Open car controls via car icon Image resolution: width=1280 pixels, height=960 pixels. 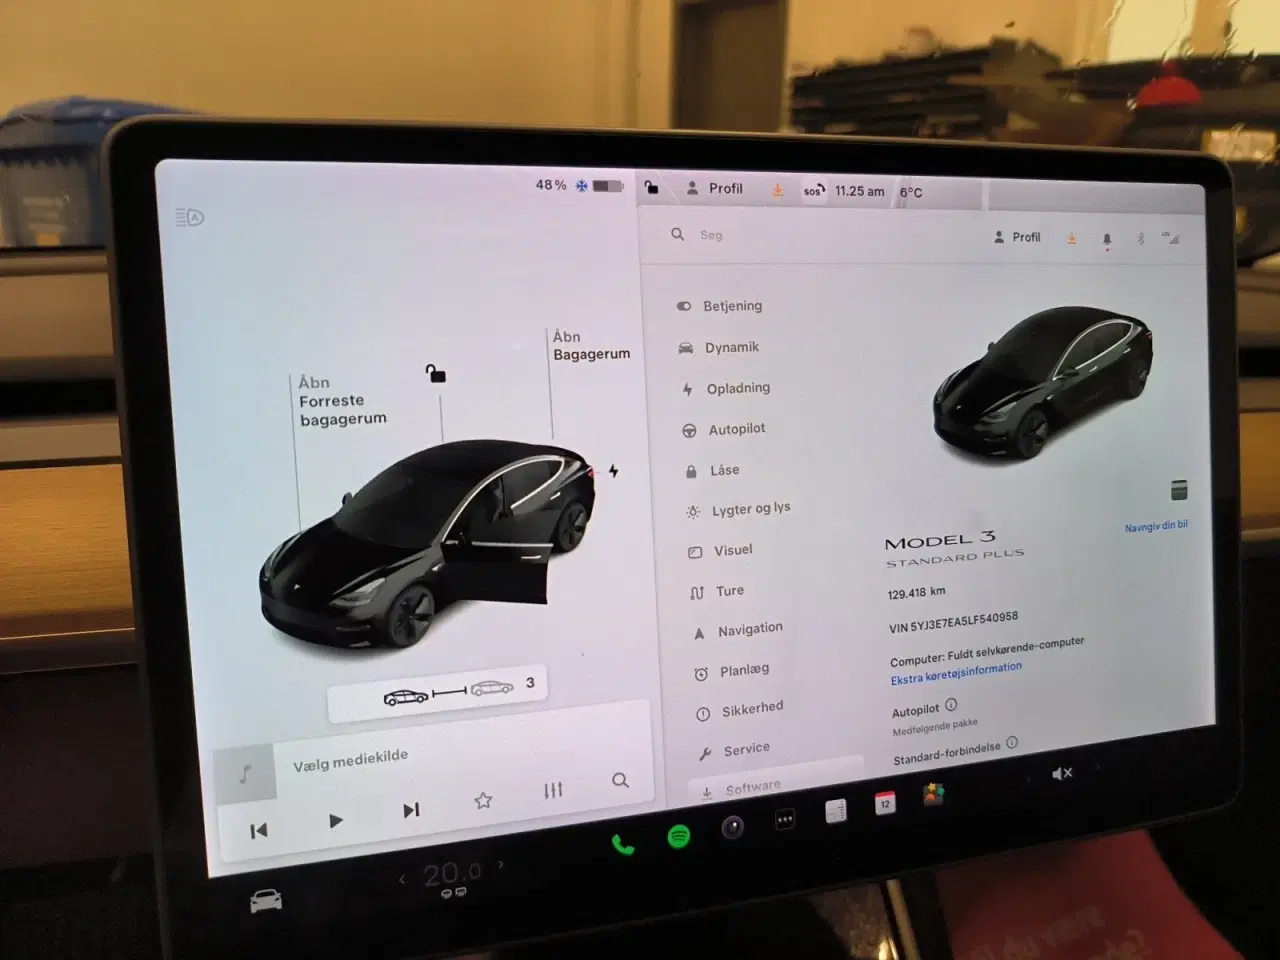[x=266, y=901]
